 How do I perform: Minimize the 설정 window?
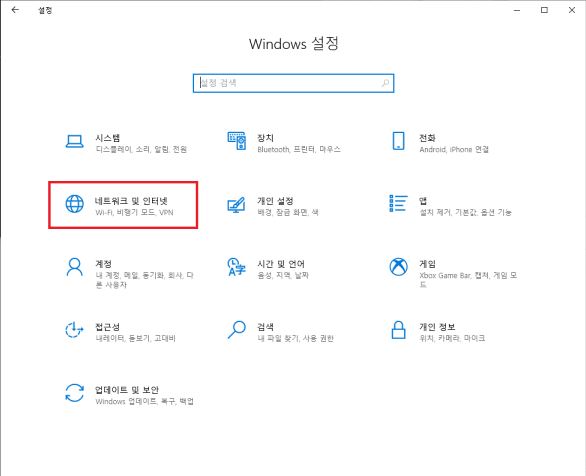coord(517,10)
